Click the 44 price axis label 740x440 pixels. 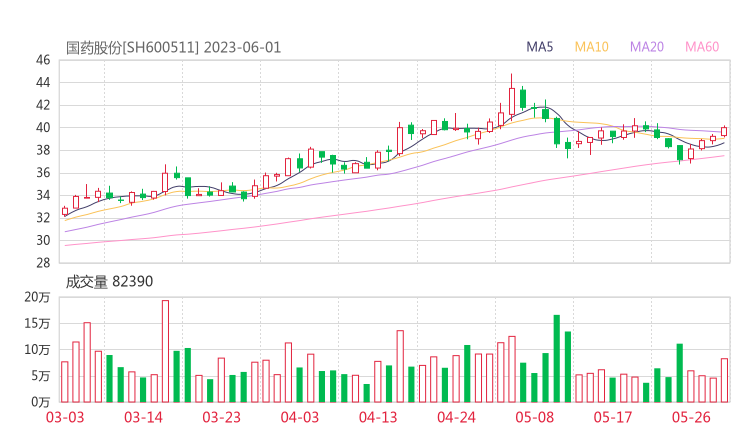tap(43, 83)
